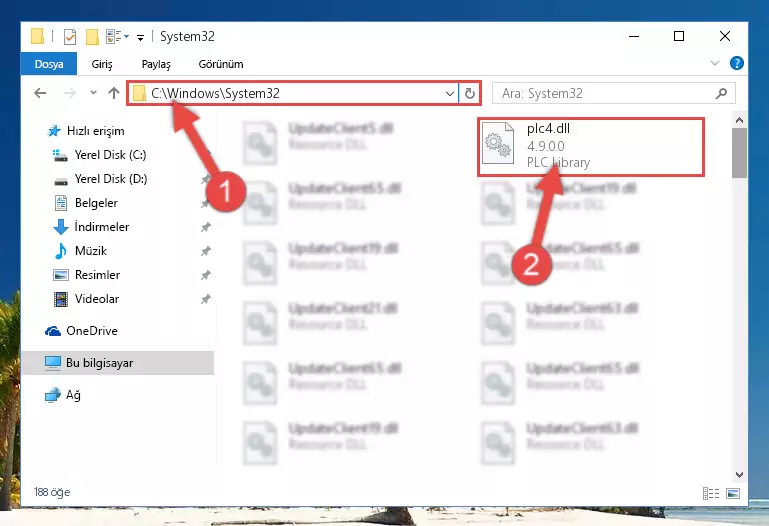The image size is (769, 526).
Task: Click the Properties quick access icon
Action: pos(70,37)
